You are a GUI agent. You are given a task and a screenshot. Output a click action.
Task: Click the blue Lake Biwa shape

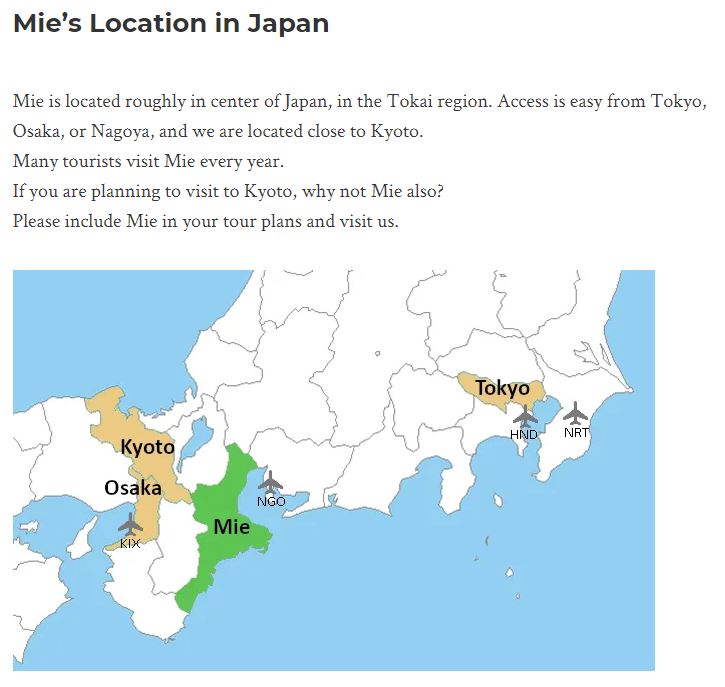[197, 439]
